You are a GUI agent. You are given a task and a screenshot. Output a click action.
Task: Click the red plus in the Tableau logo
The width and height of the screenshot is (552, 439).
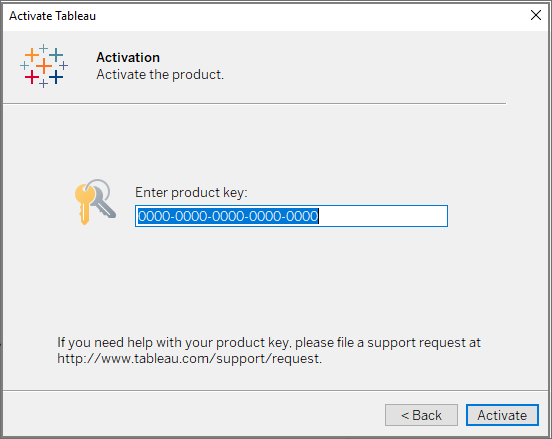tap(32, 77)
